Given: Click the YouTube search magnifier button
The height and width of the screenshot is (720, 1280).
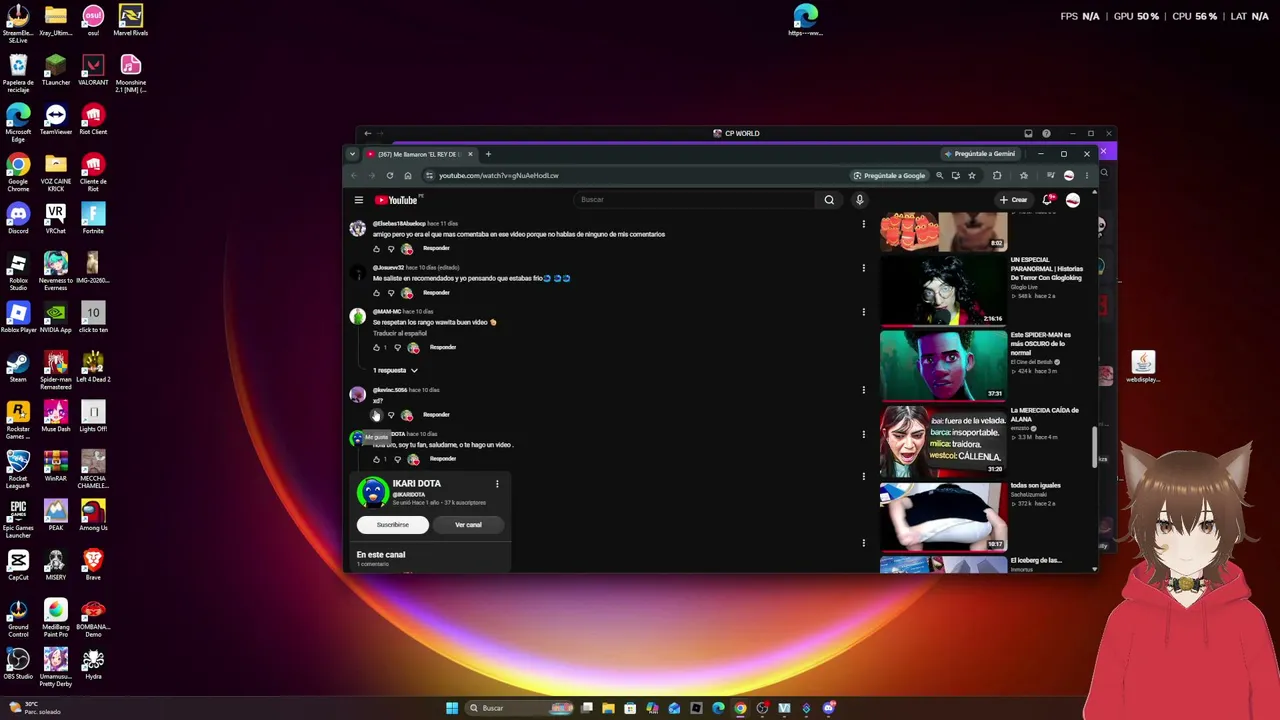Looking at the screenshot, I should pos(829,200).
